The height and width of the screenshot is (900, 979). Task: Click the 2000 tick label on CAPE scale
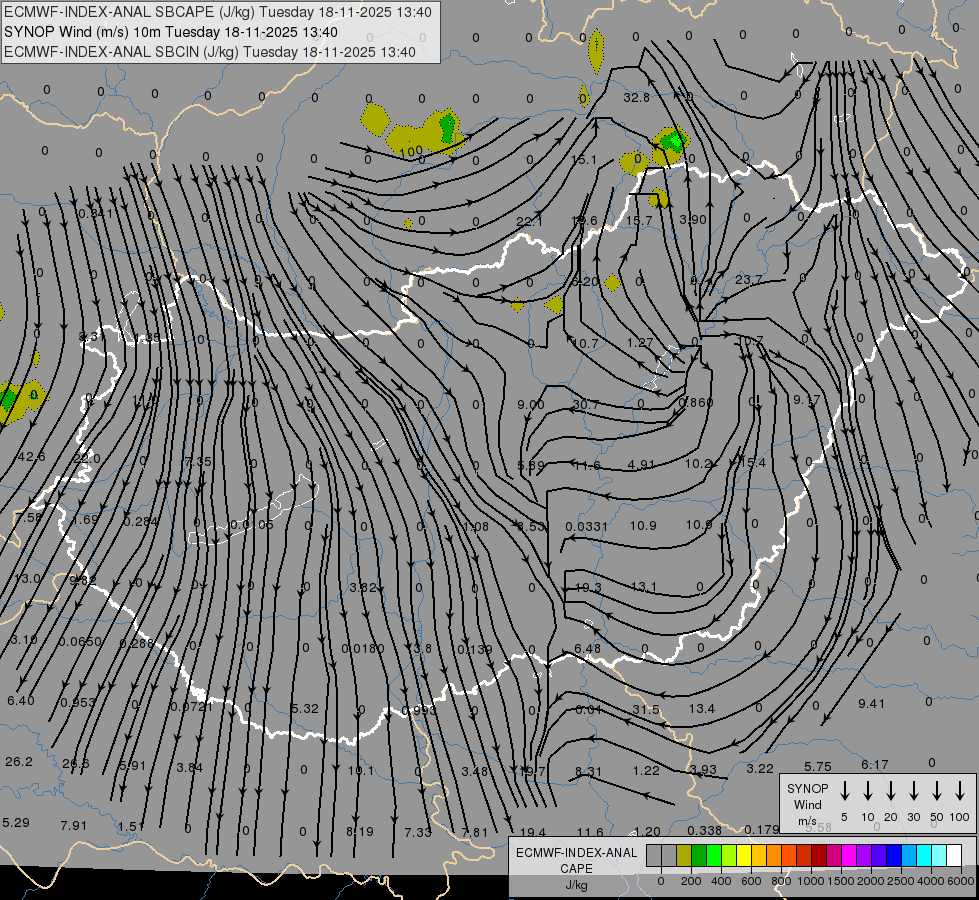871,881
